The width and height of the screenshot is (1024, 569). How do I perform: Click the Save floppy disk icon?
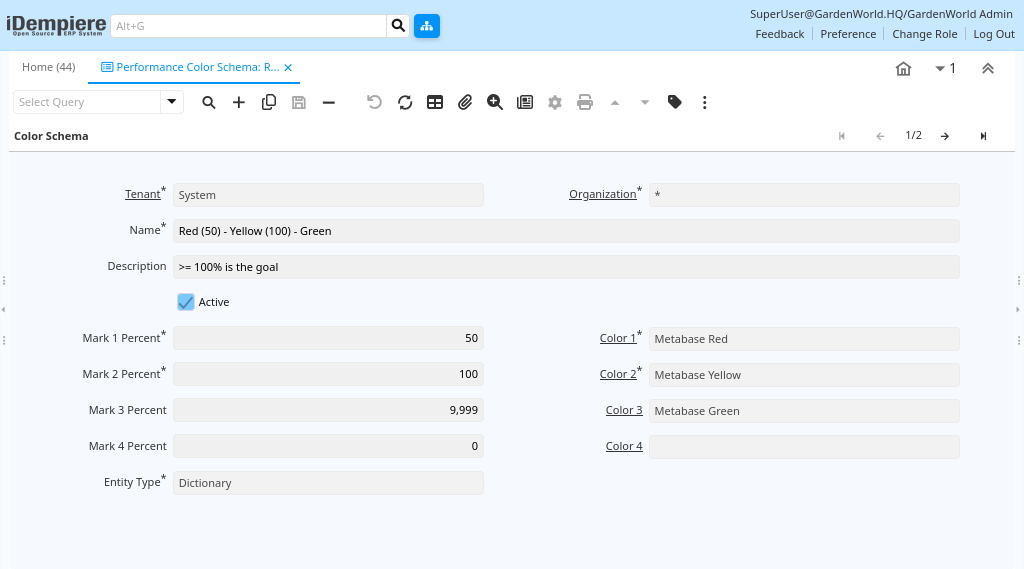point(298,103)
